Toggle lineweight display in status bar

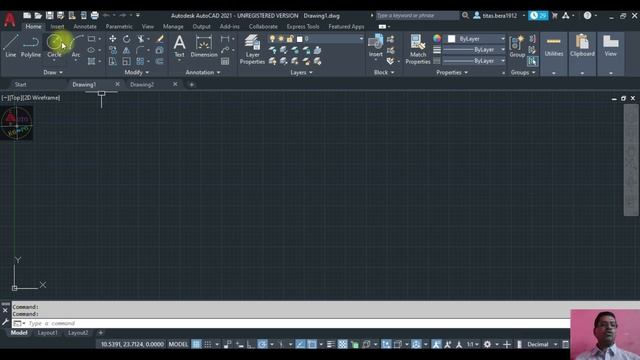pyautogui.click(x=331, y=344)
